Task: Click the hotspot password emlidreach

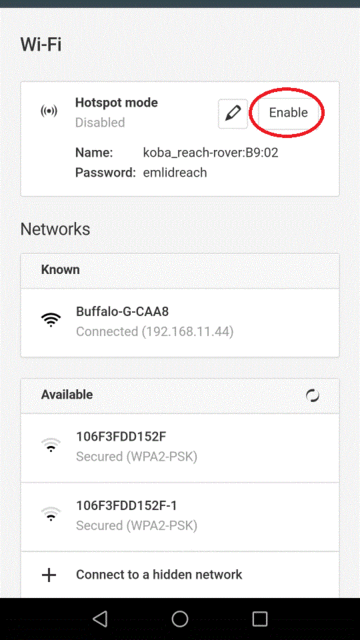Action: [175, 173]
